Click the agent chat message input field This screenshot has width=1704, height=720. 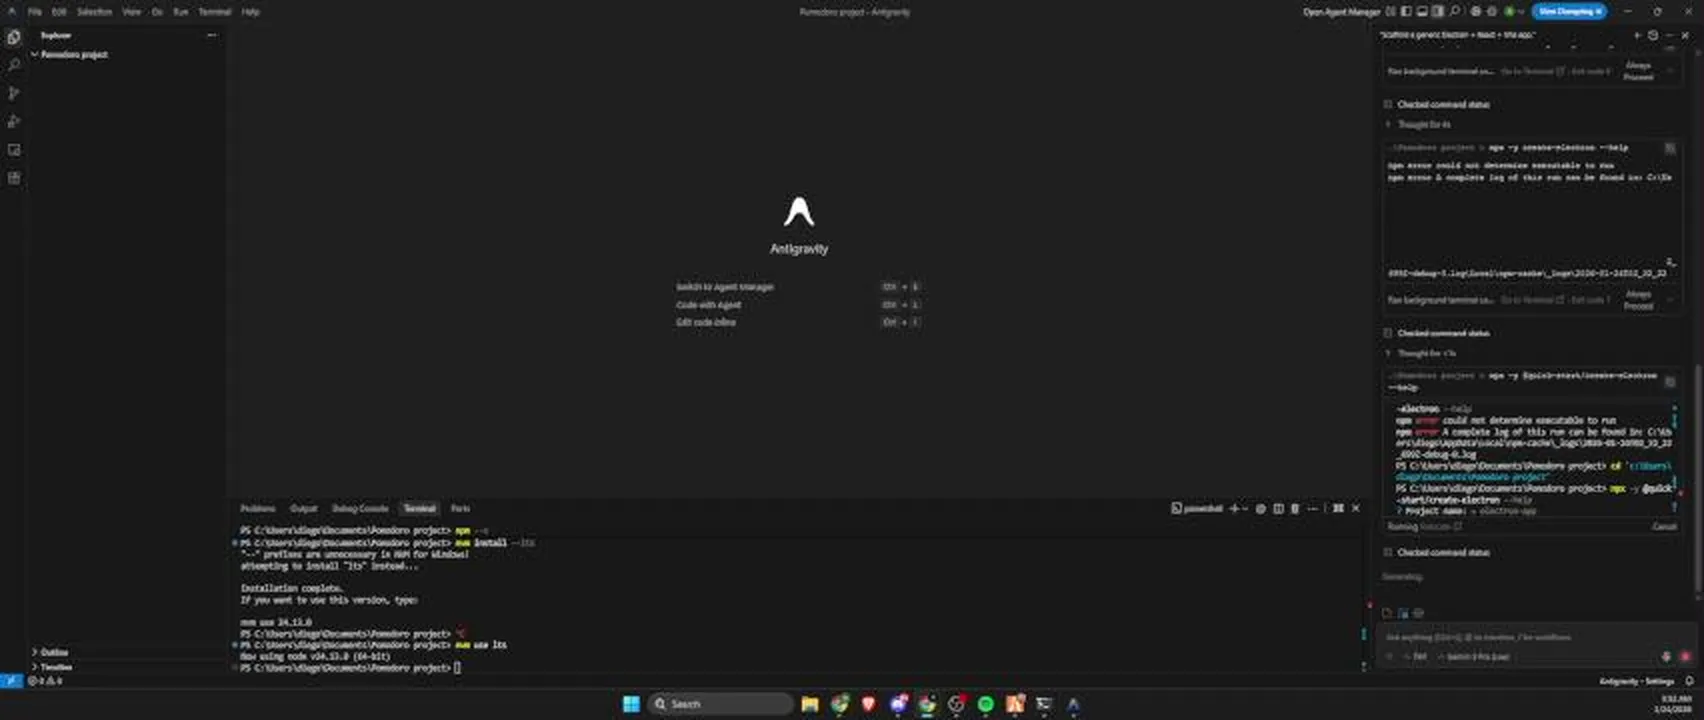click(1535, 637)
